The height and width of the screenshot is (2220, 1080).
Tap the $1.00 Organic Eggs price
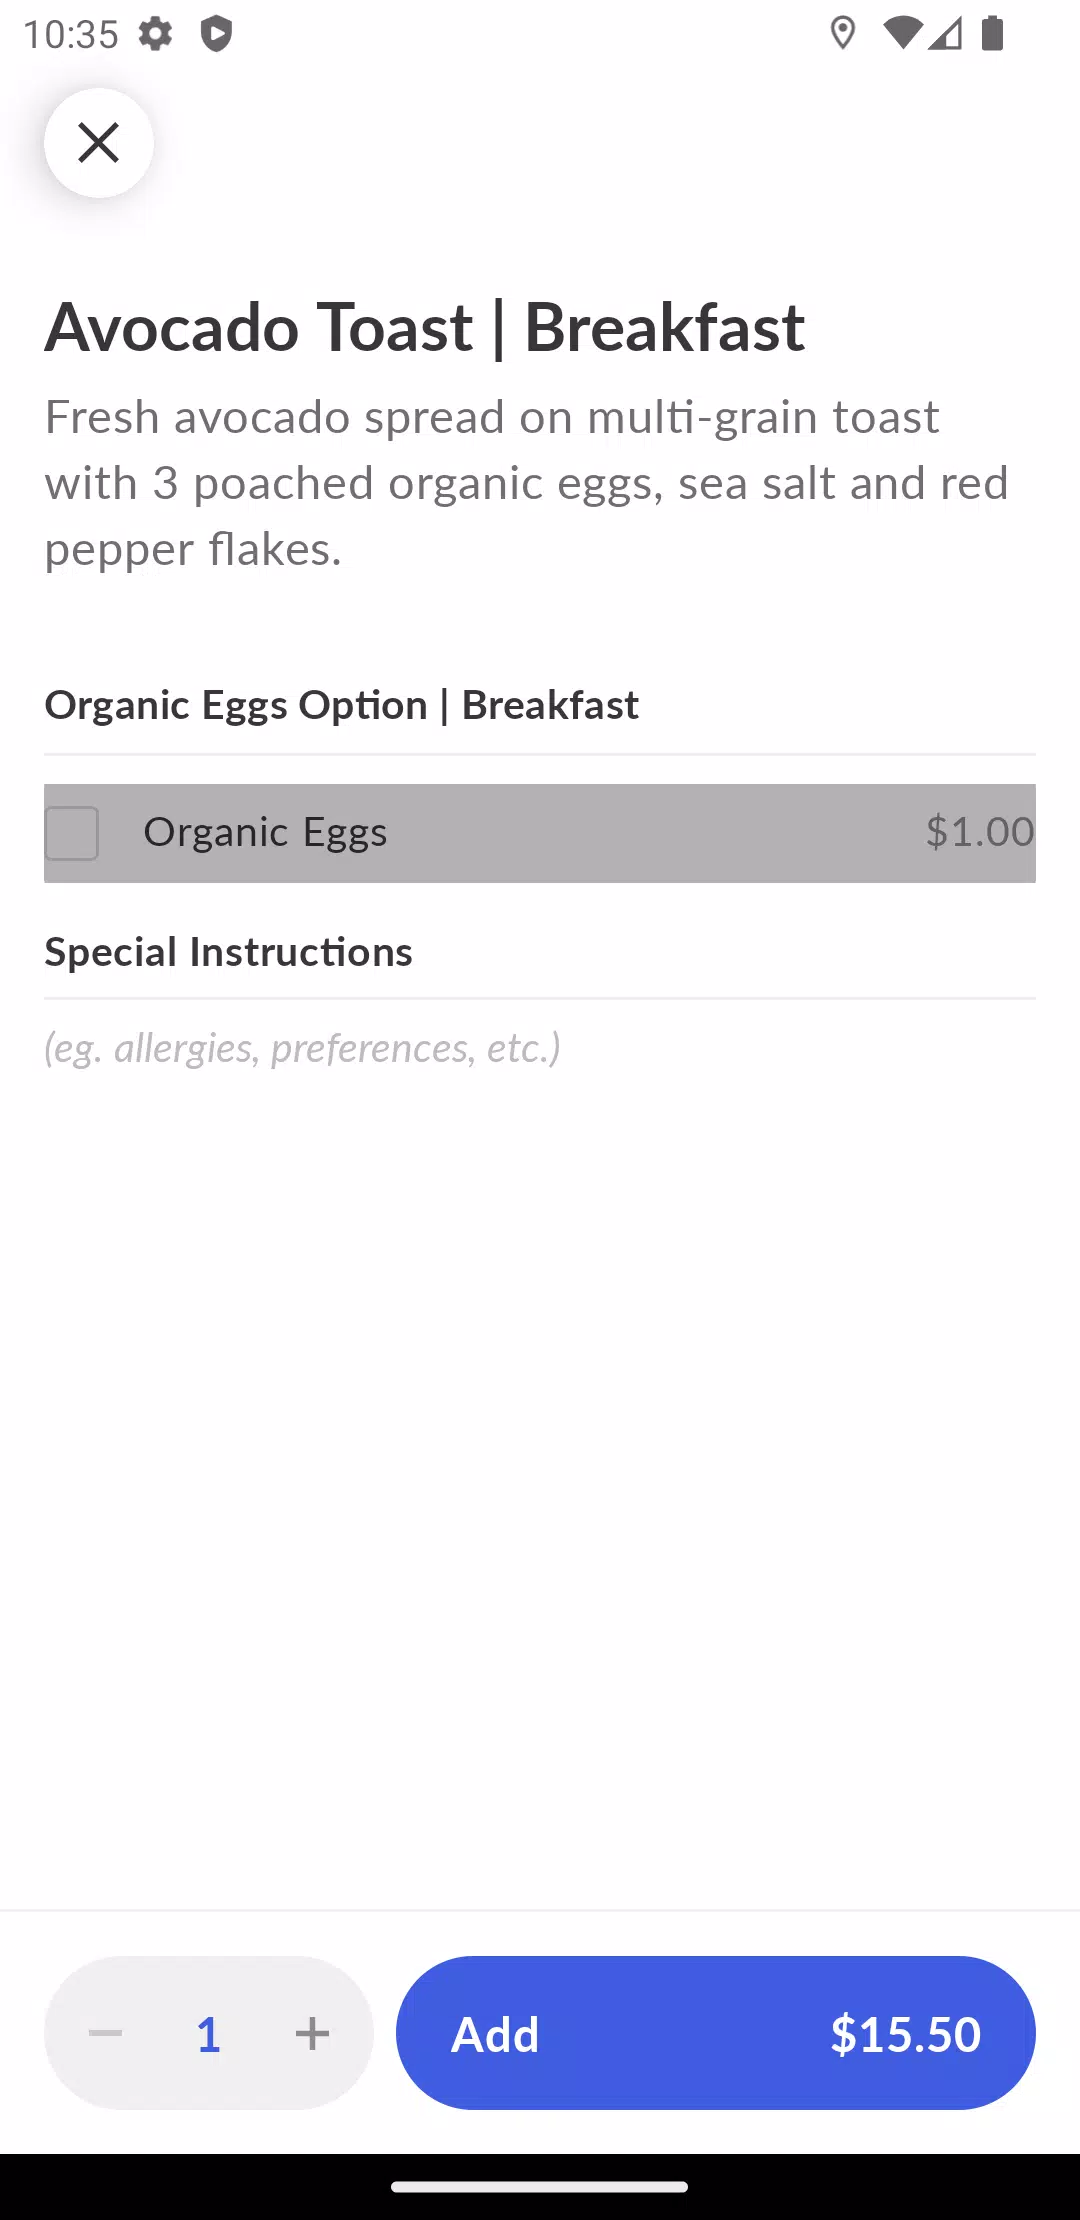pos(979,832)
